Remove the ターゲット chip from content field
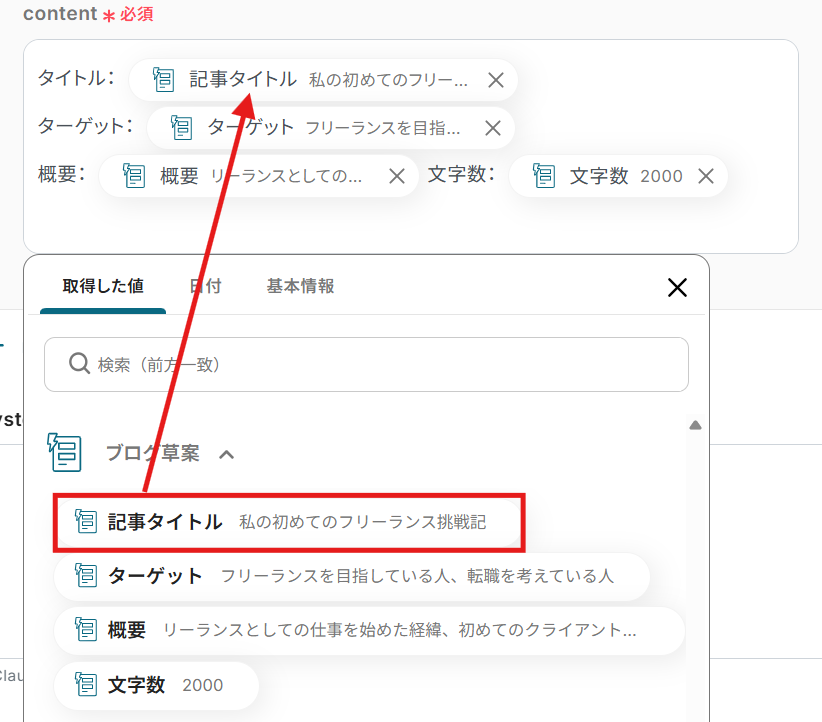The width and height of the screenshot is (822, 722). click(x=492, y=128)
